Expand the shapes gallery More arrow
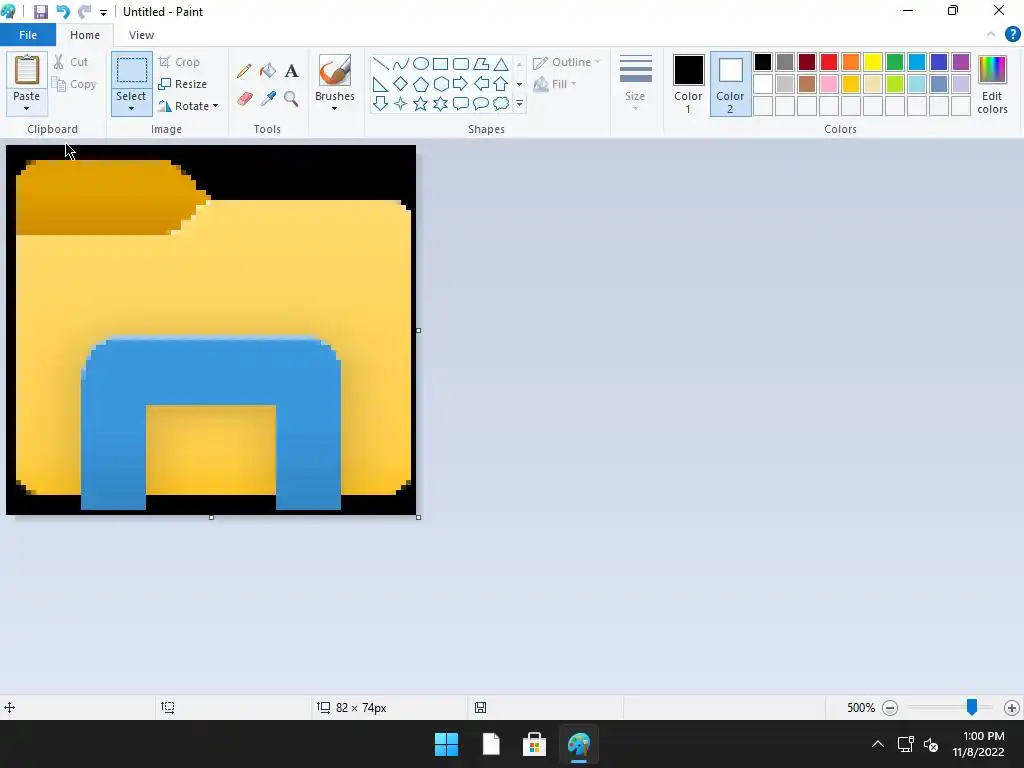This screenshot has width=1024, height=768. pyautogui.click(x=520, y=103)
